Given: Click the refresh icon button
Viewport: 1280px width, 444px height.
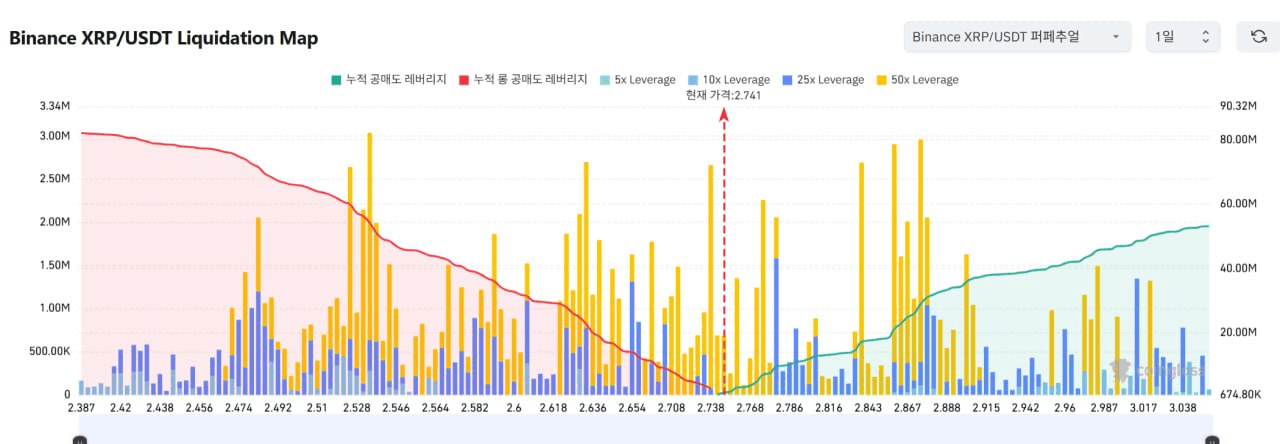Looking at the screenshot, I should coord(1258,37).
